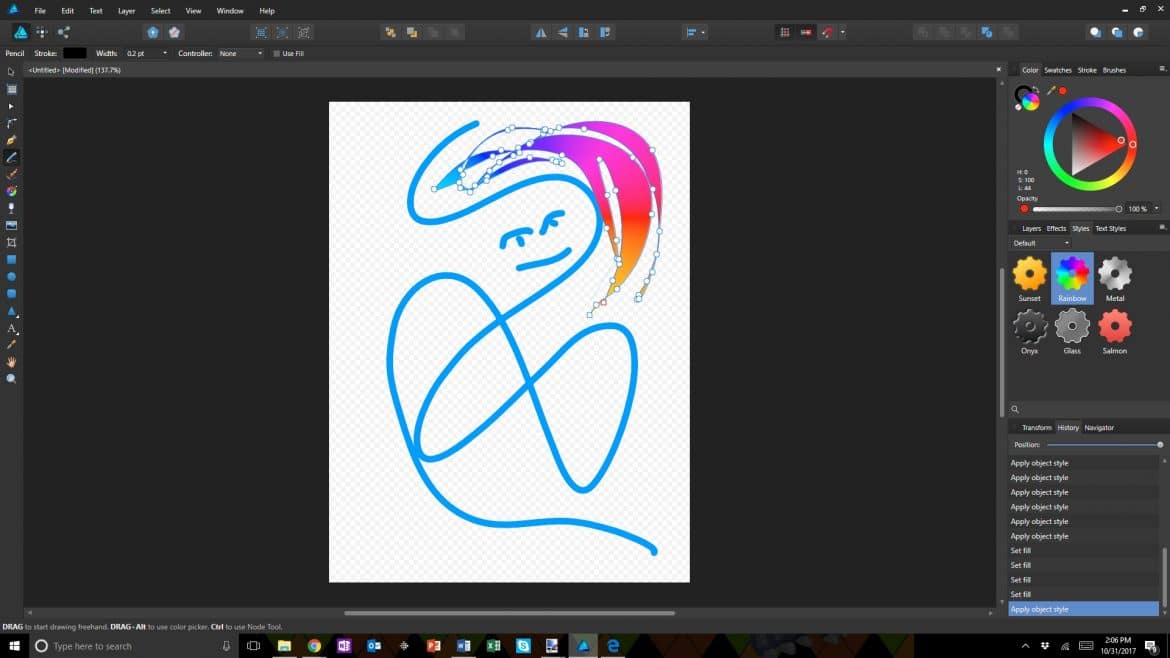
Task: Open the Width dropdown
Action: (x=165, y=53)
